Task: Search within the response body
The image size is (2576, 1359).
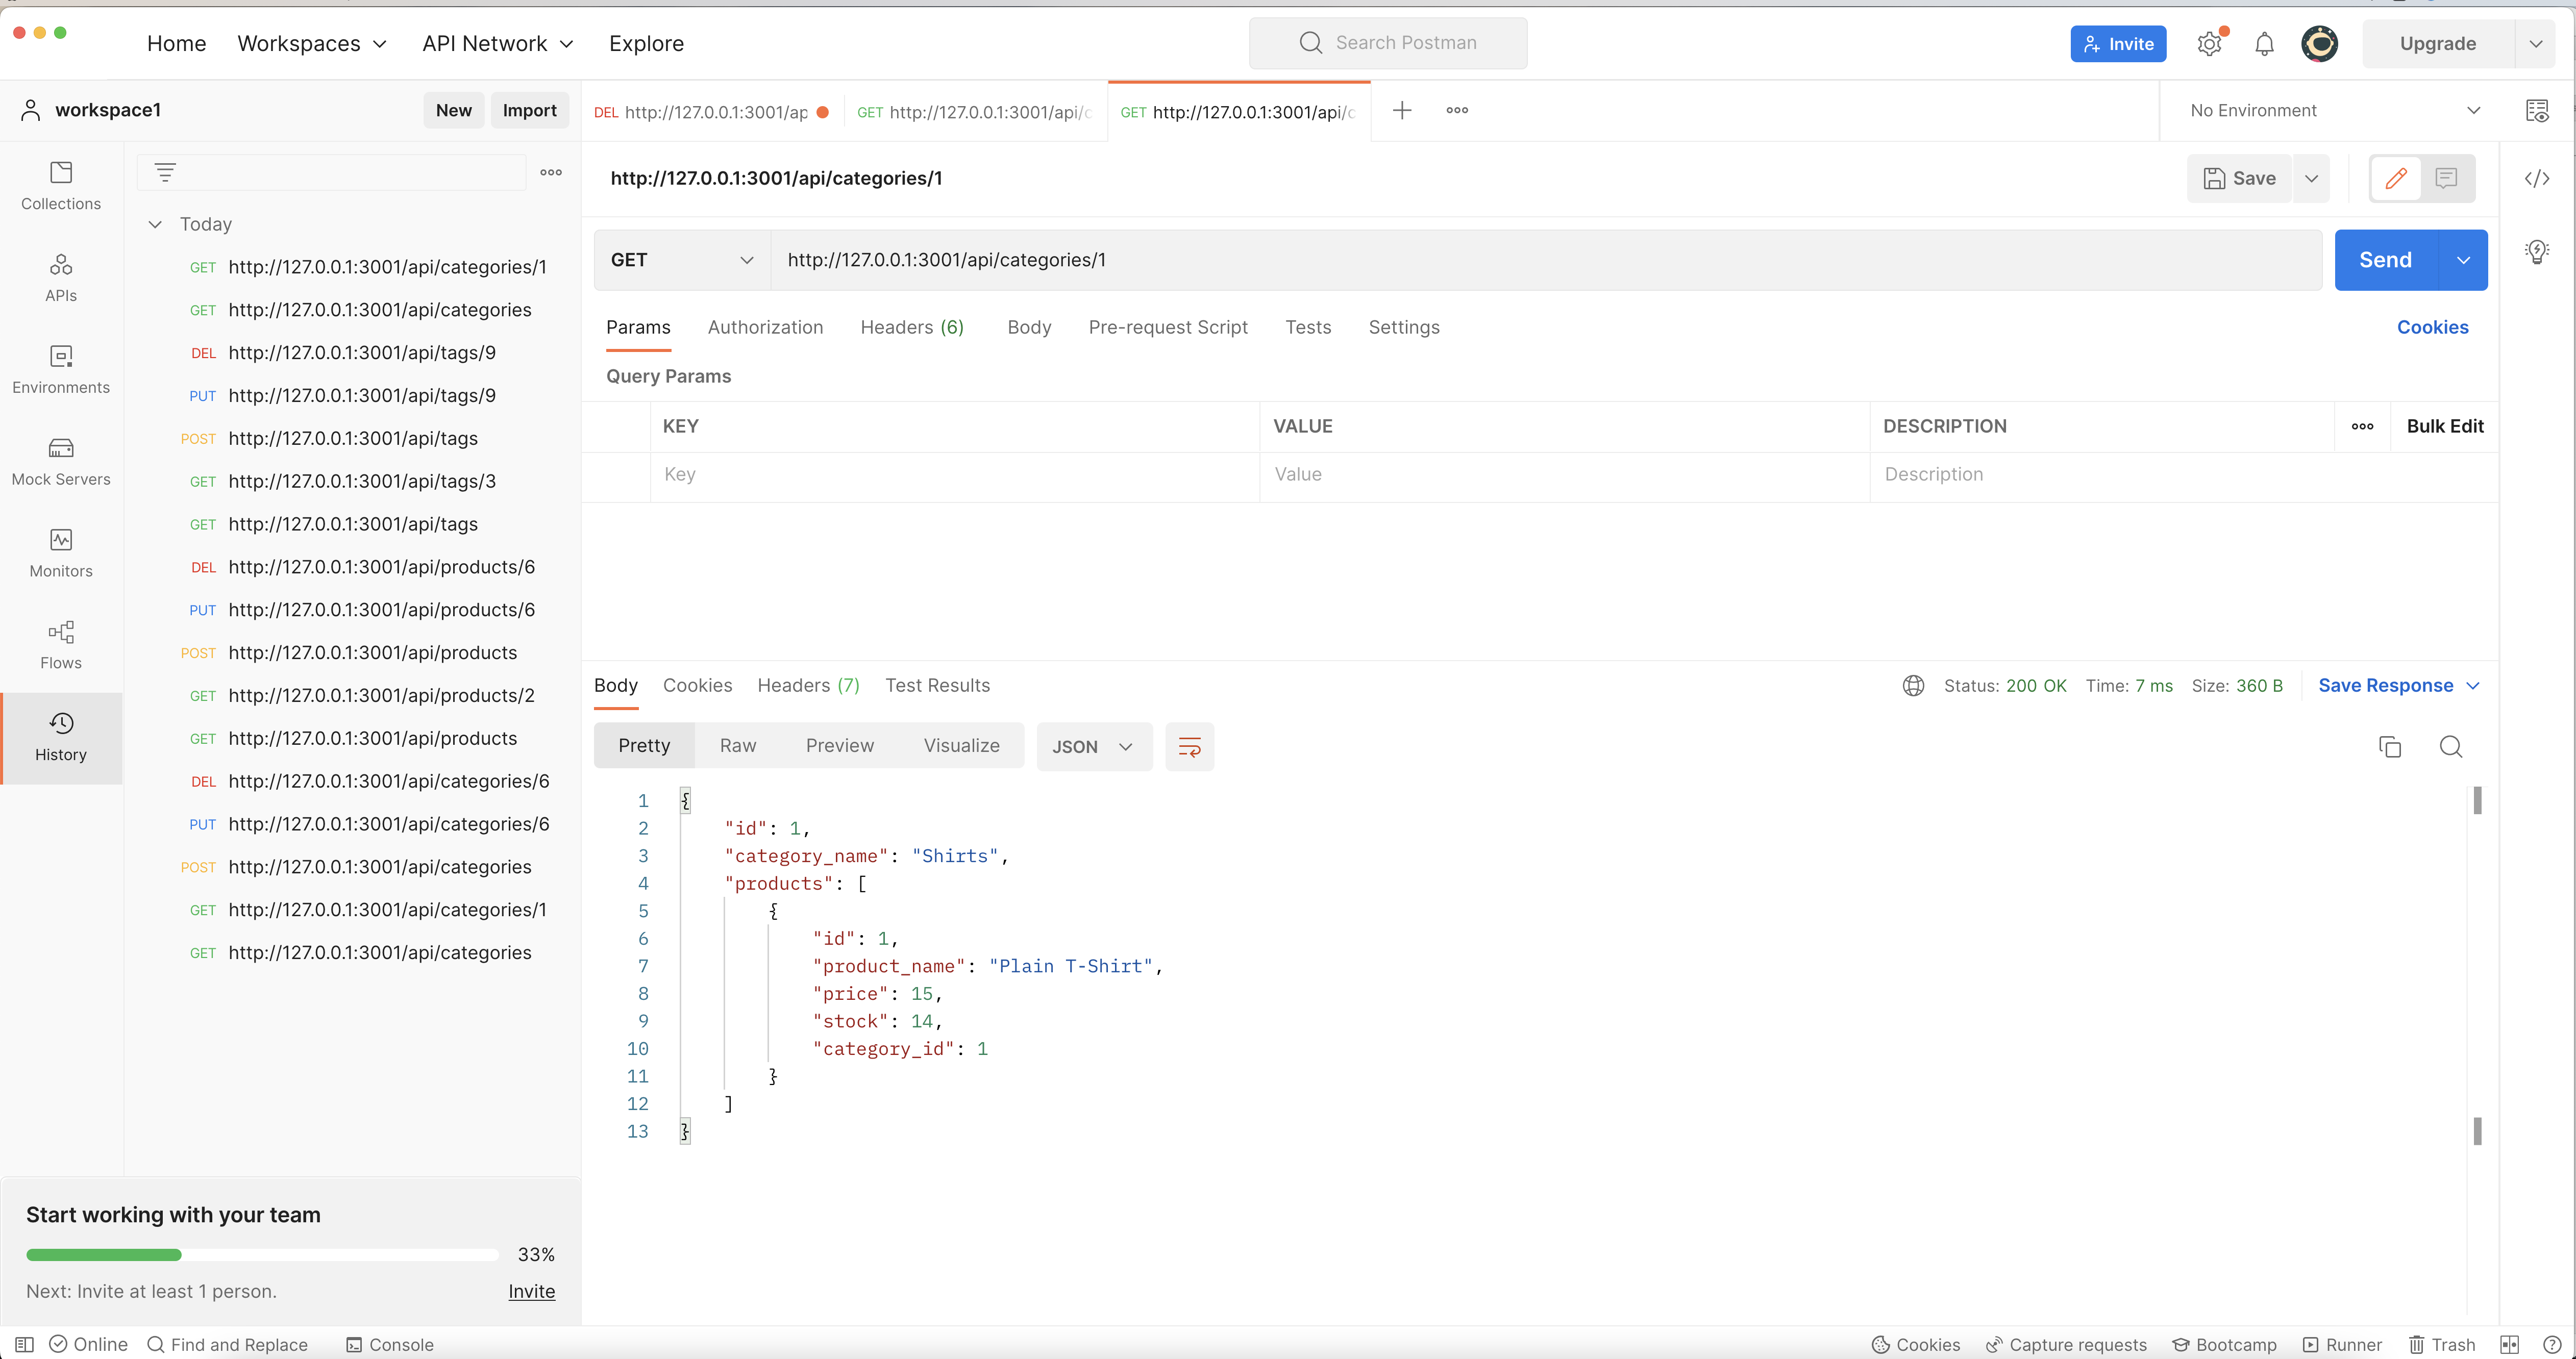Action: tap(2452, 747)
